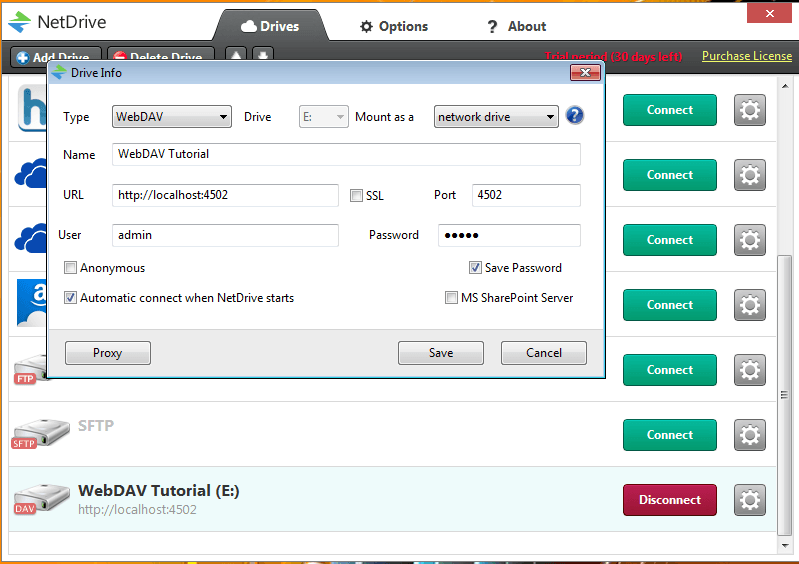
Task: Open the Options tab
Action: click(394, 26)
